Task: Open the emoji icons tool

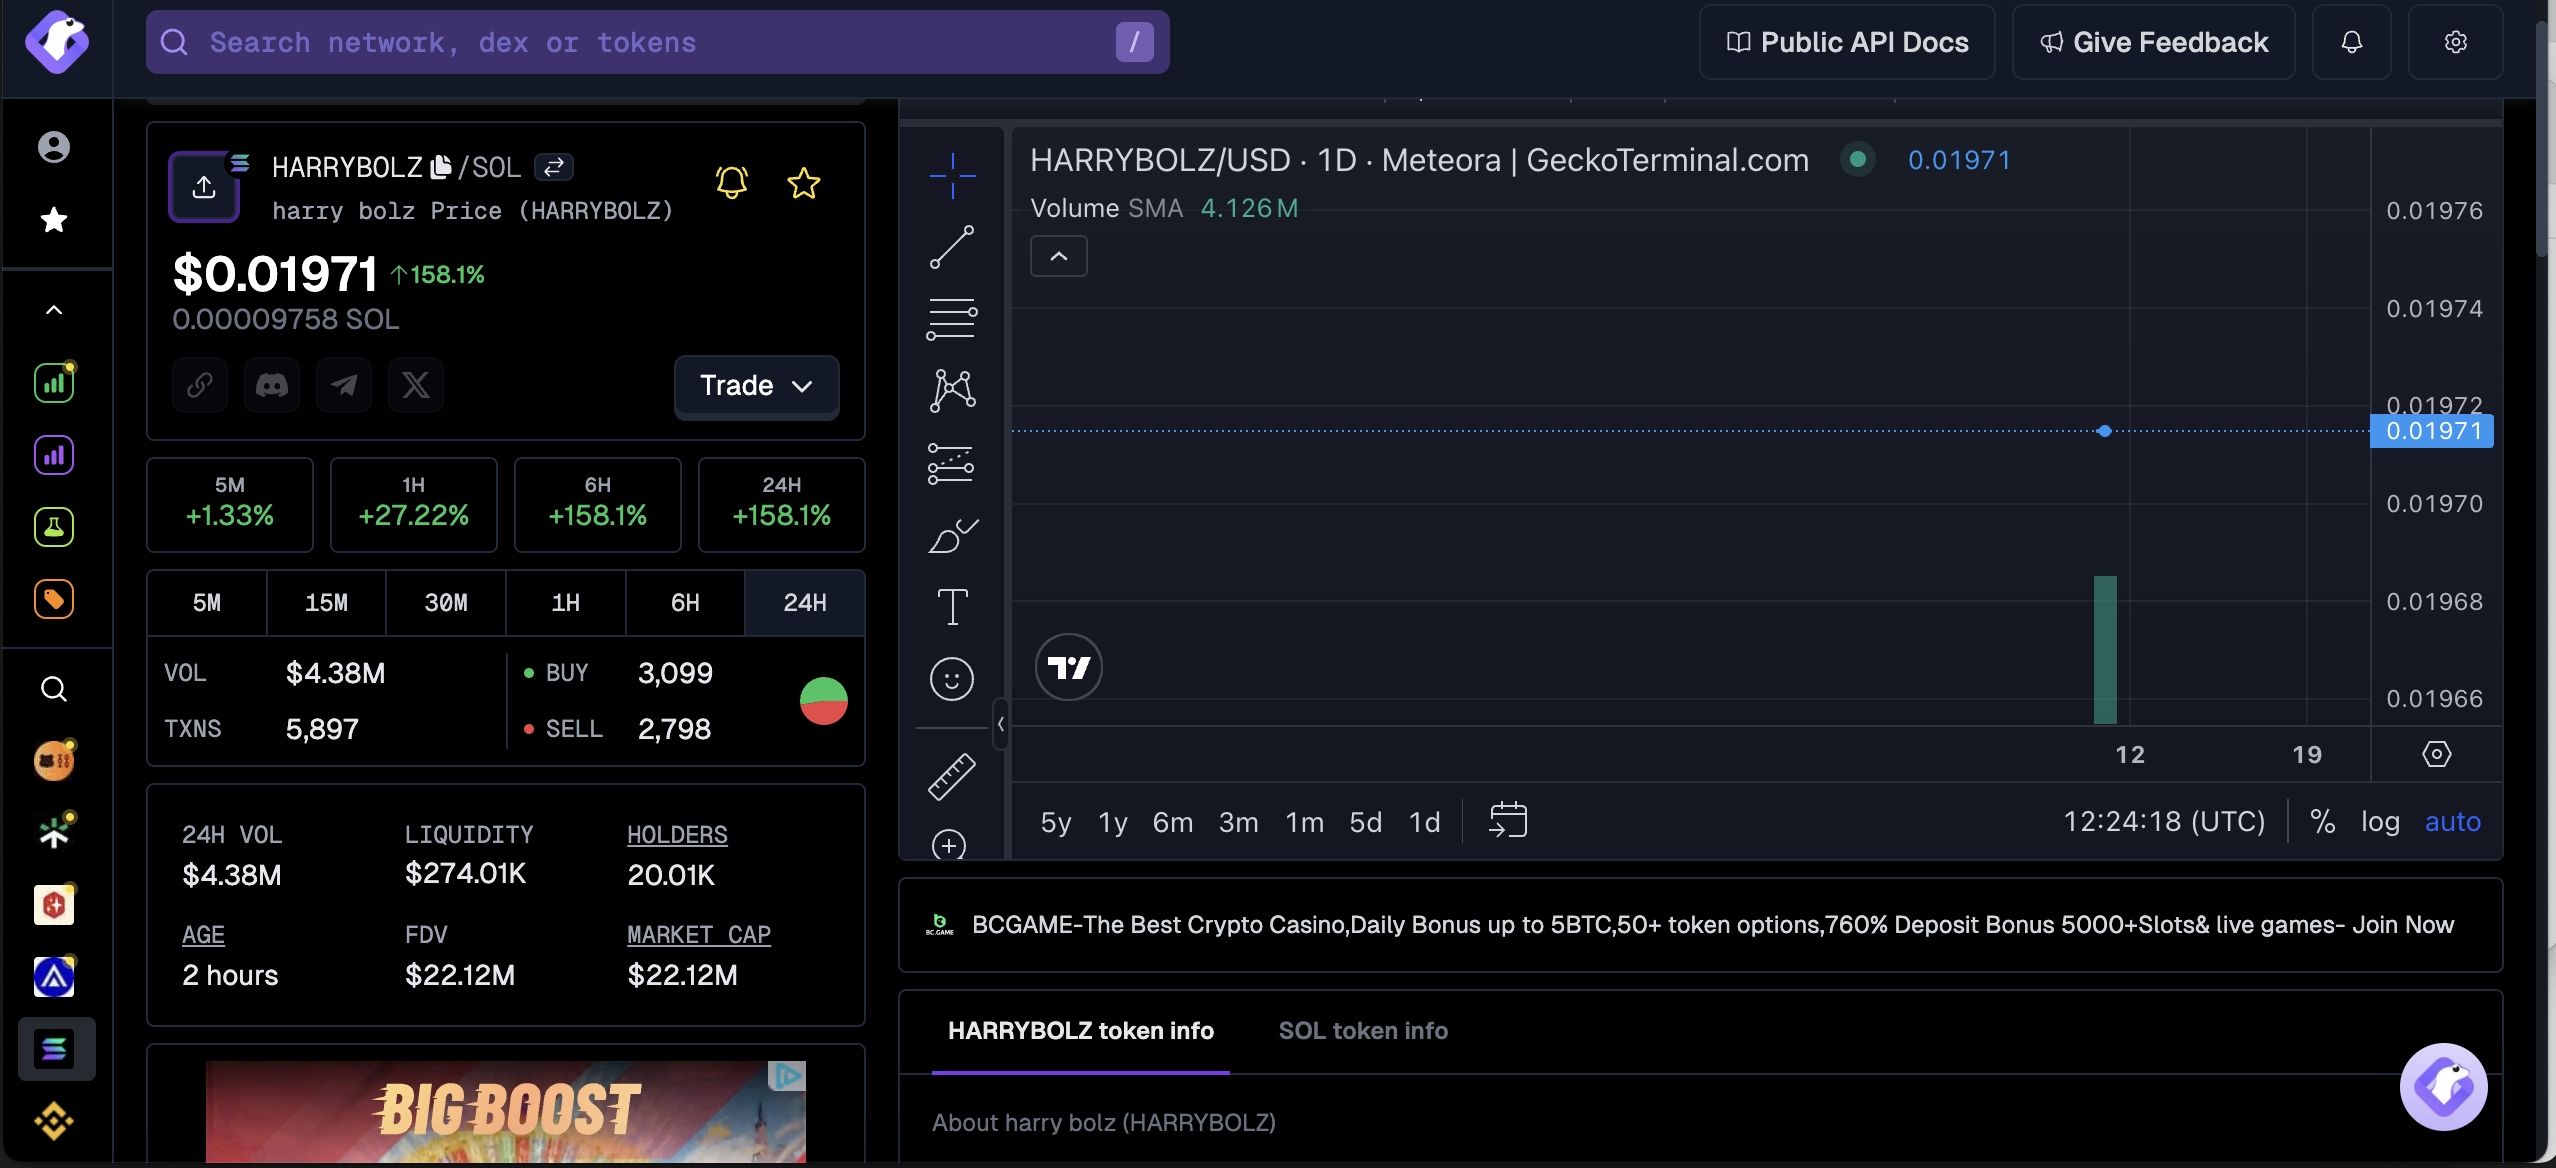Action: click(x=952, y=680)
